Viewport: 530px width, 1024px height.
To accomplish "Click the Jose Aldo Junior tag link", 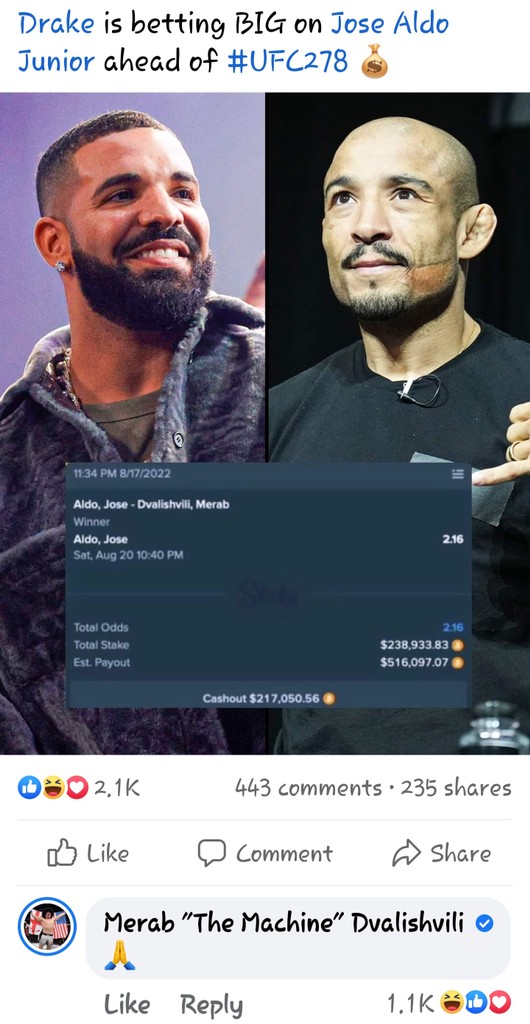I will click(233, 43).
